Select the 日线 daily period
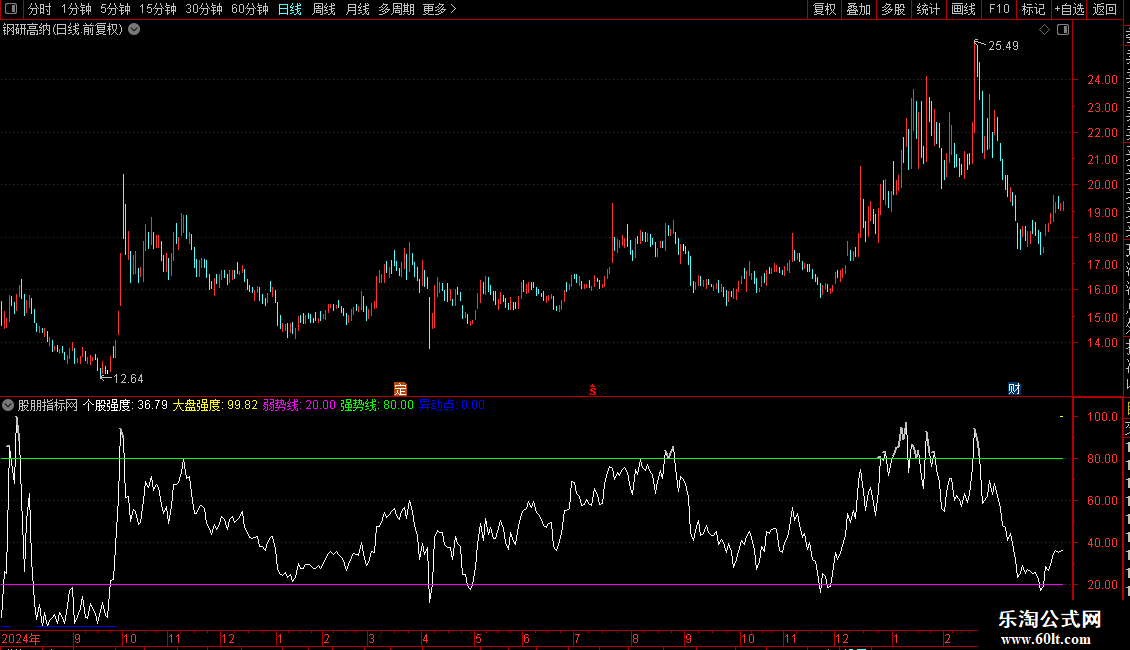The height and width of the screenshot is (650, 1130). tap(290, 9)
